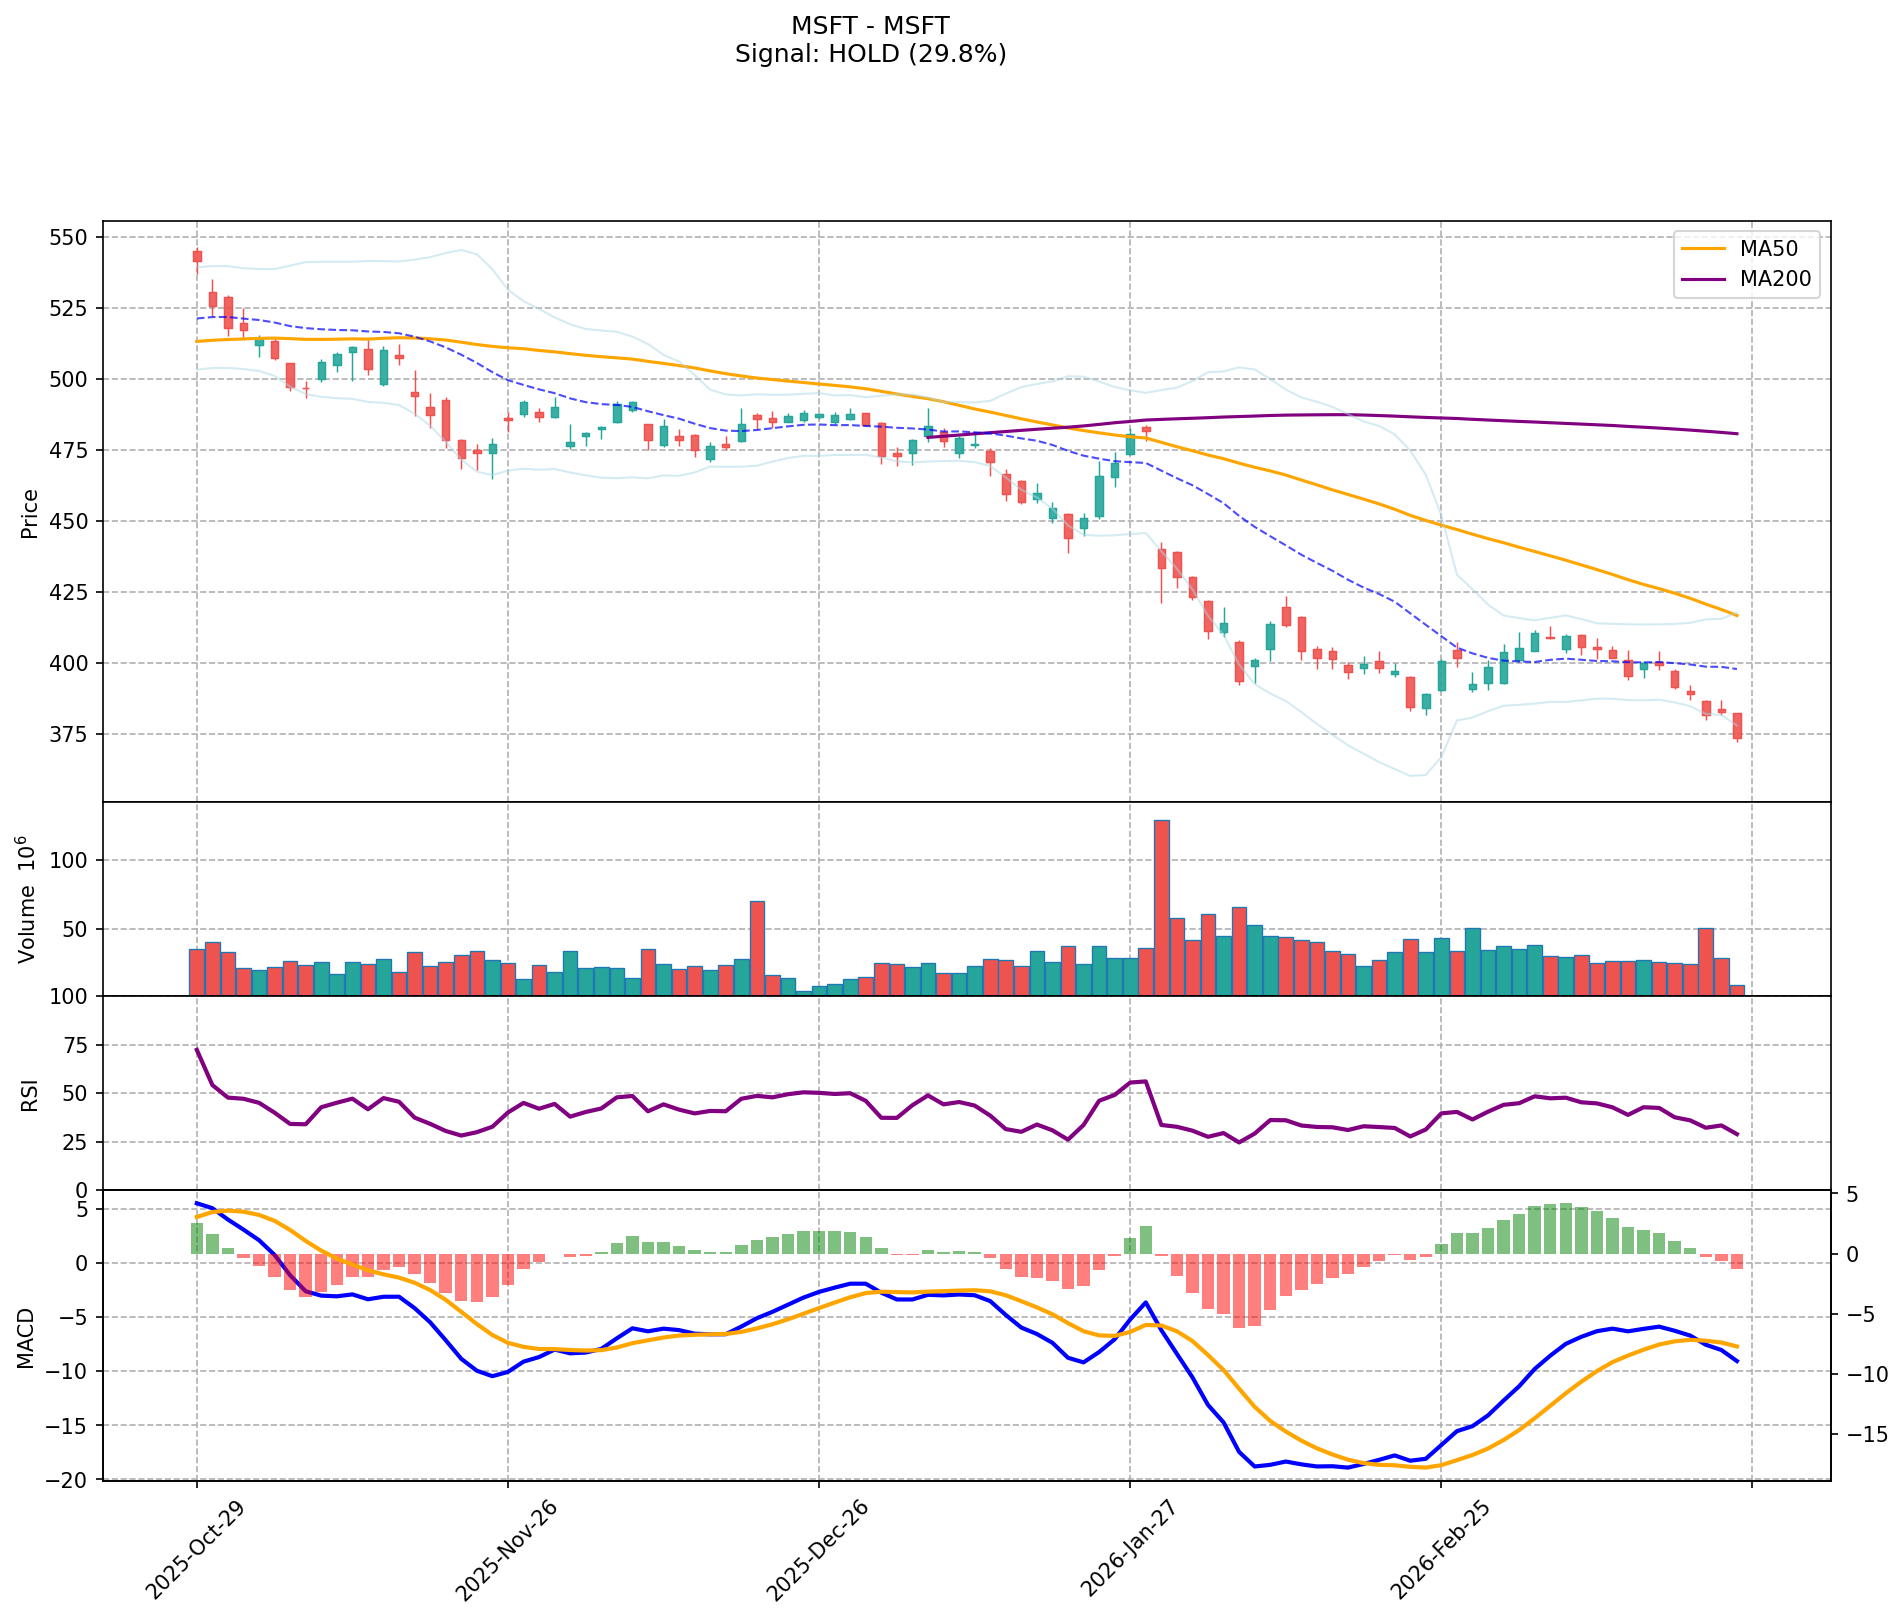Click the orange MA50 line swatch in legend

click(x=1703, y=249)
